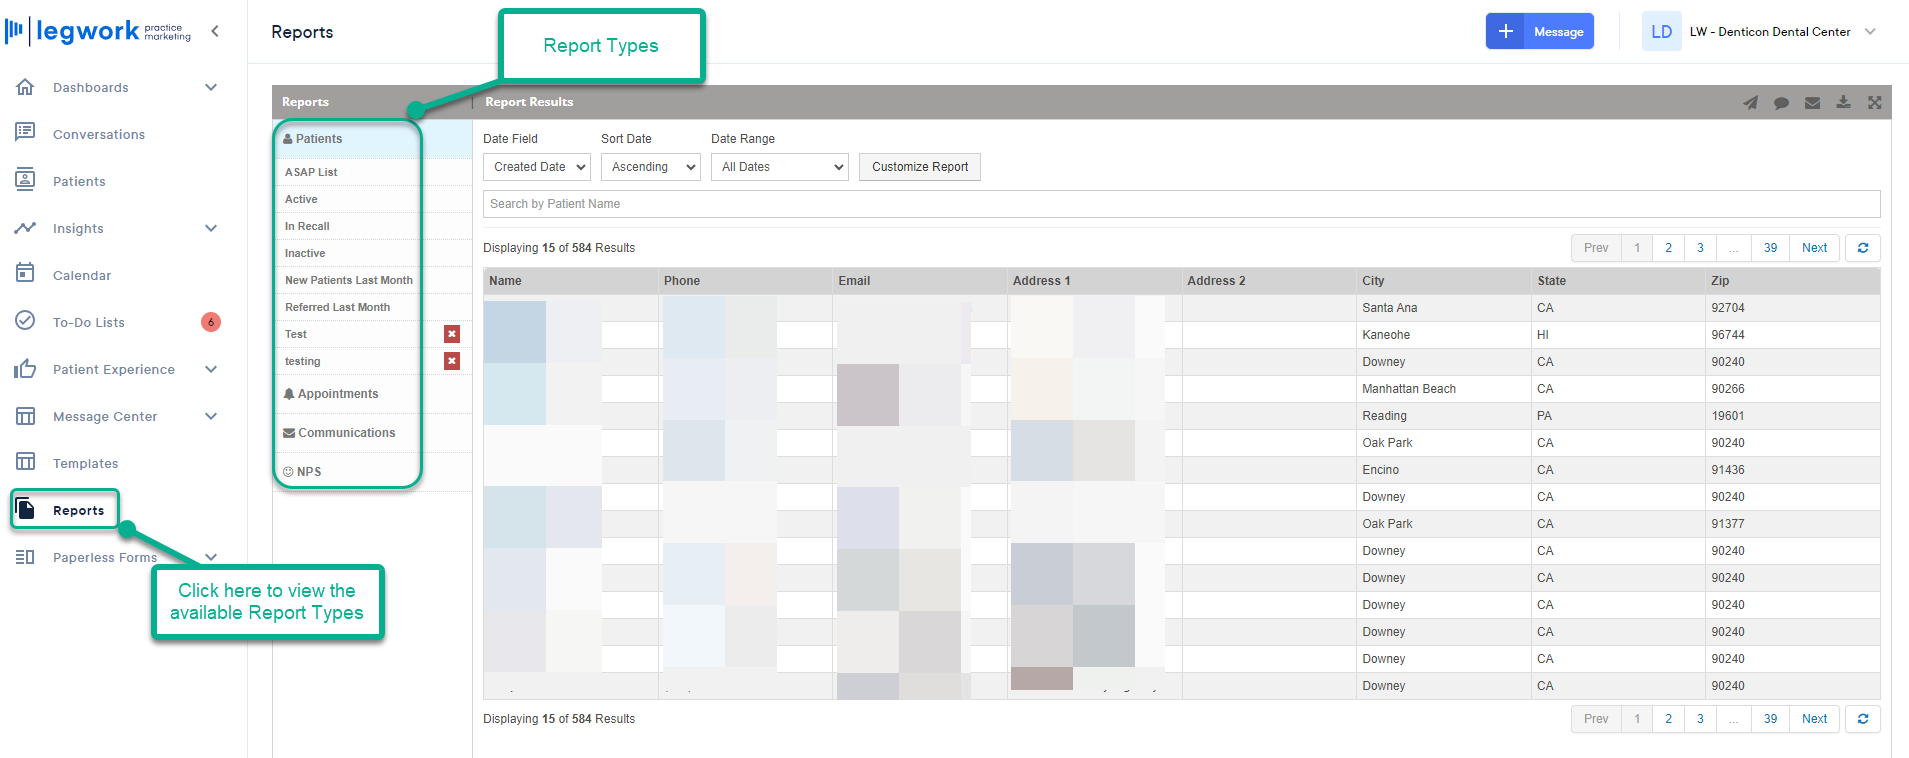Open the Date Field dropdown
Image resolution: width=1909 pixels, height=758 pixels.
pos(536,167)
